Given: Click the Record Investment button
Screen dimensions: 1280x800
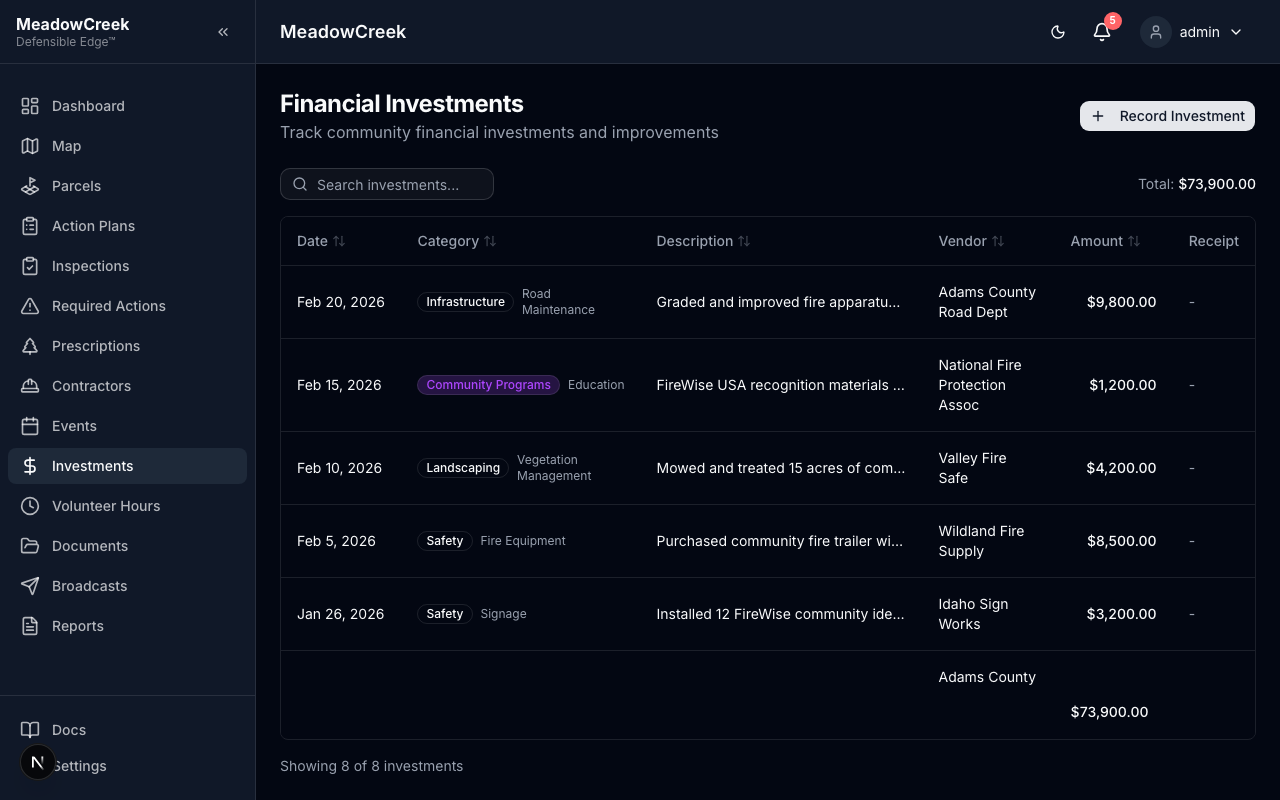Looking at the screenshot, I should [1167, 116].
